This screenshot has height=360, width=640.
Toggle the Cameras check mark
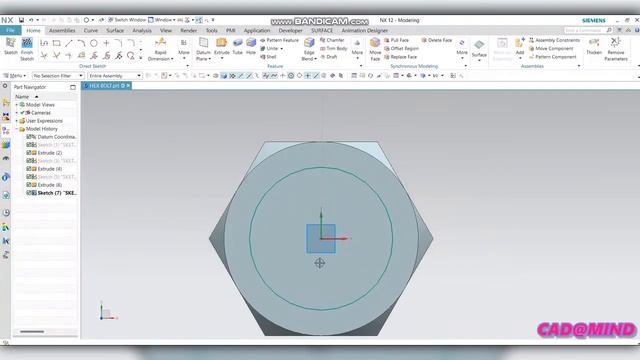(23, 113)
